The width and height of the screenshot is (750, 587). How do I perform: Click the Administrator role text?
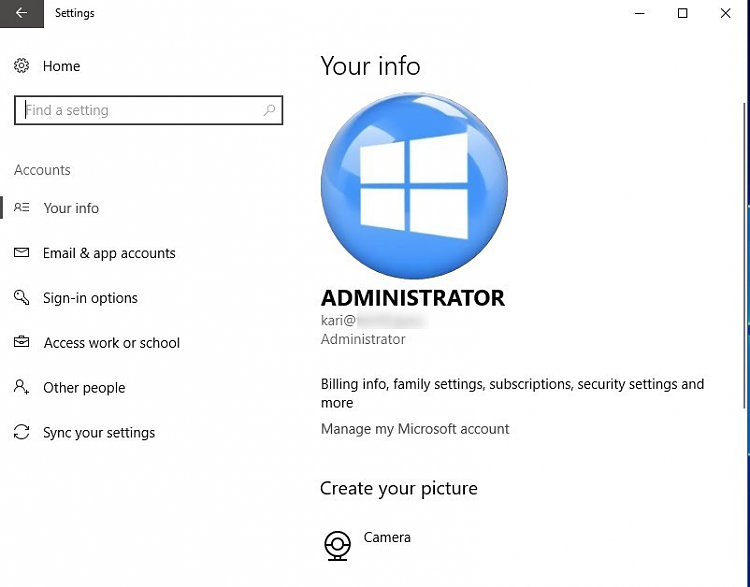click(x=363, y=339)
